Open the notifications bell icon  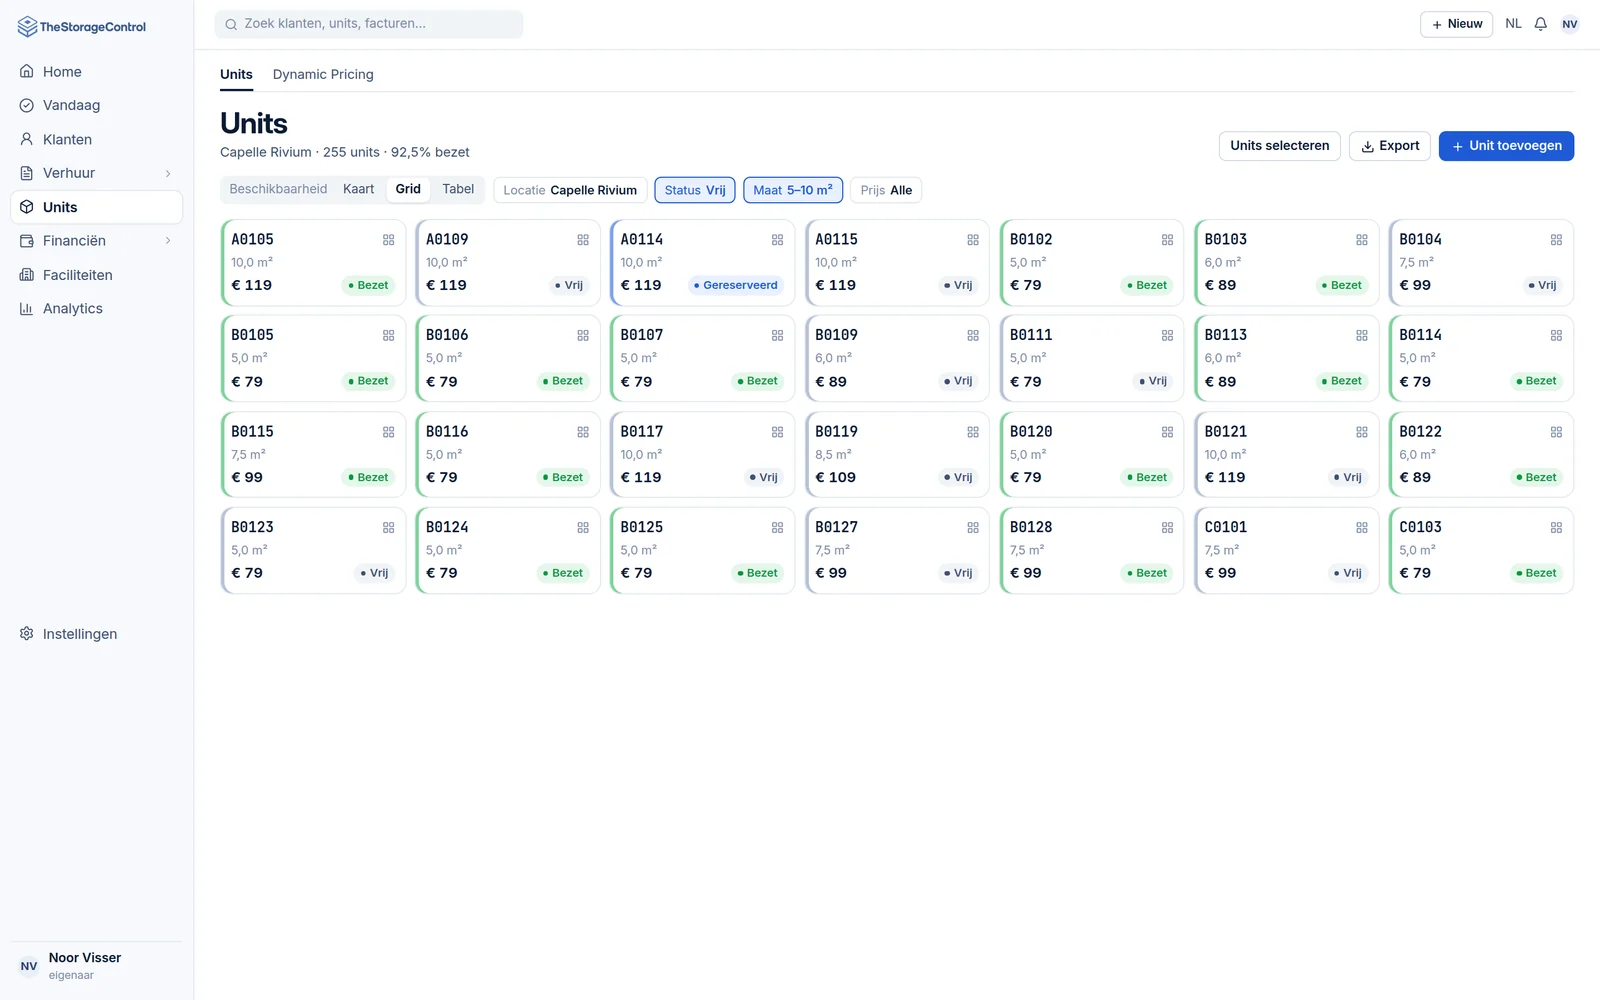[1540, 24]
